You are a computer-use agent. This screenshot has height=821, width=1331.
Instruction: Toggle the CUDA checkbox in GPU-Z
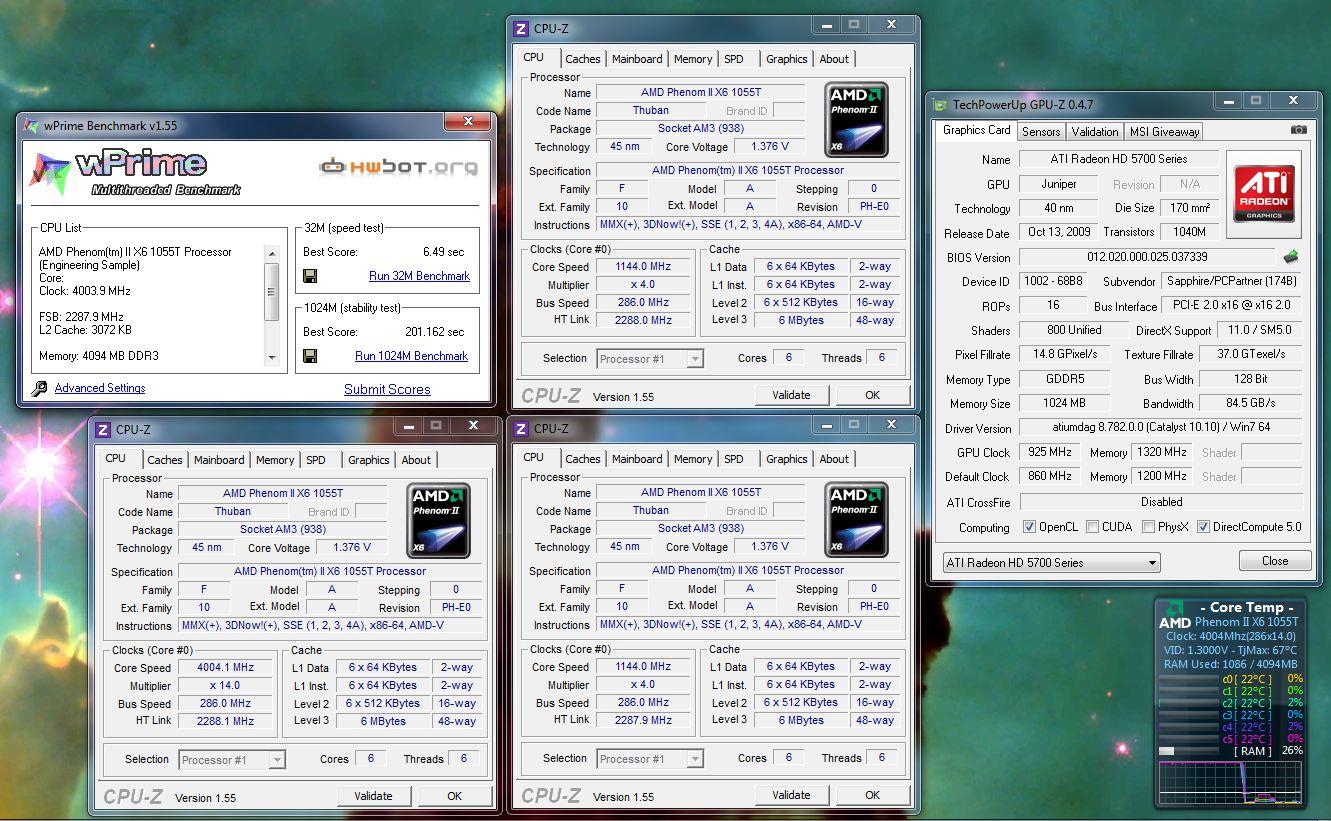point(1092,527)
